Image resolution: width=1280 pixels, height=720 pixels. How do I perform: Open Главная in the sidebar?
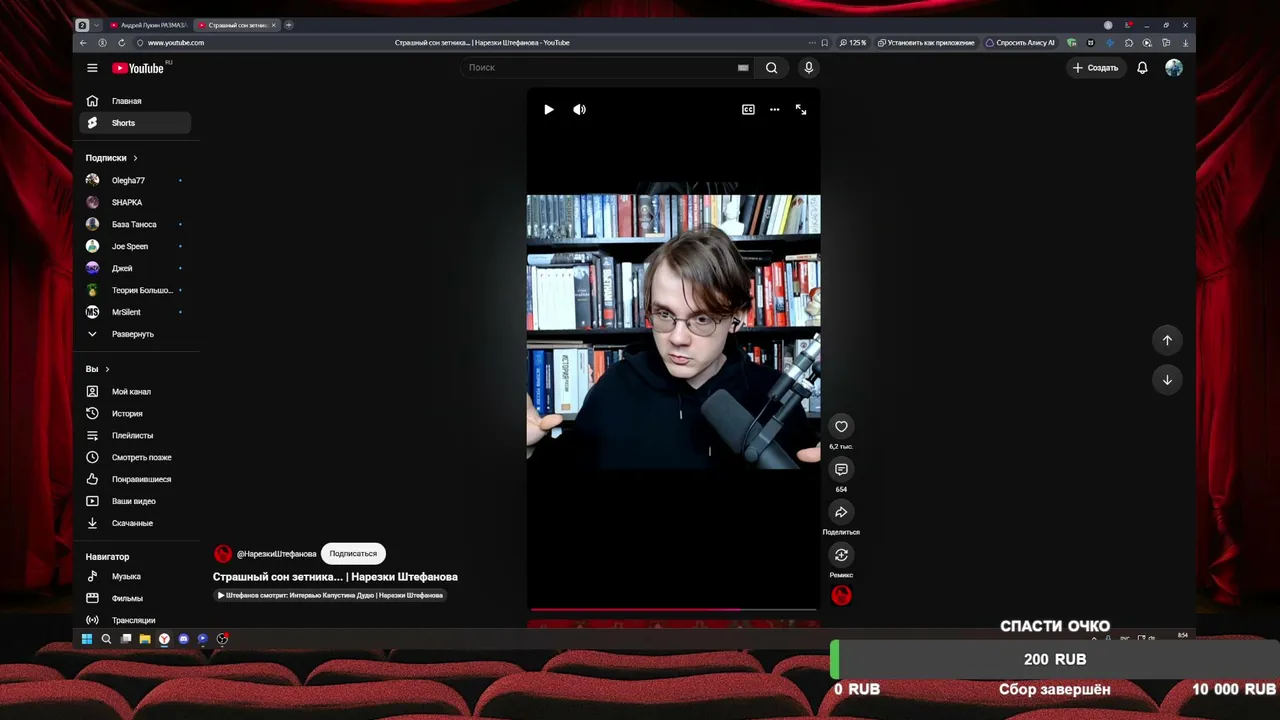(136, 101)
